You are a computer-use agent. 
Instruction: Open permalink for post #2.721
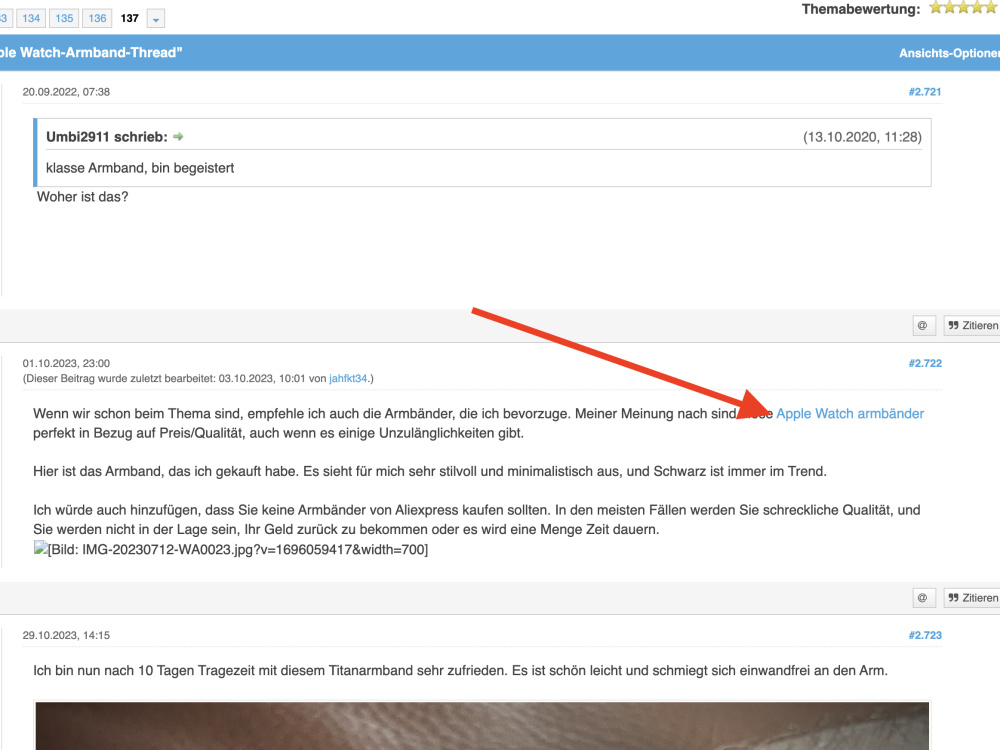(924, 92)
